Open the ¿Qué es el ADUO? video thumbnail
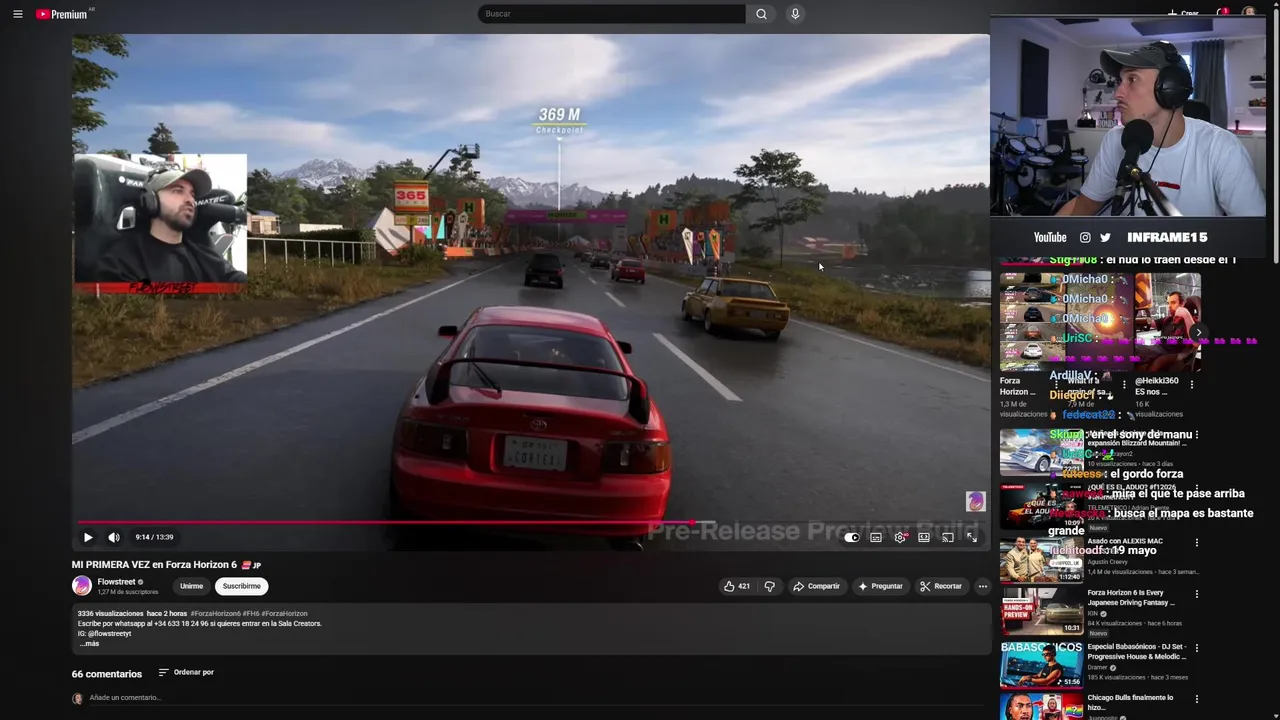1280x720 pixels. (x=1041, y=505)
